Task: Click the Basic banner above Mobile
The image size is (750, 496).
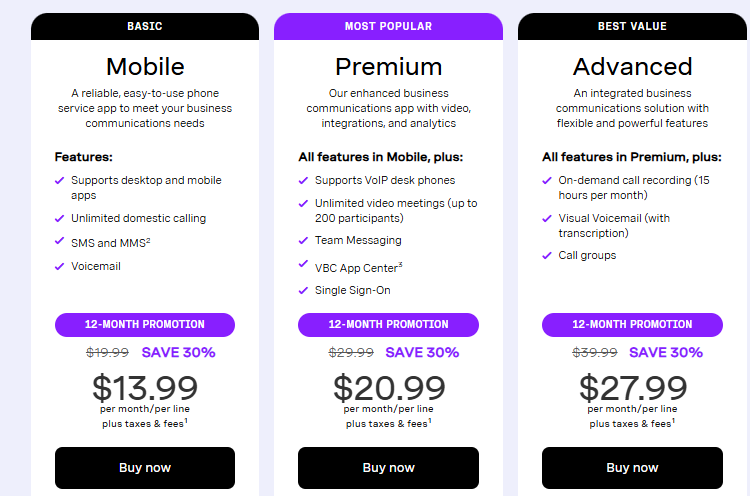Action: 145,26
